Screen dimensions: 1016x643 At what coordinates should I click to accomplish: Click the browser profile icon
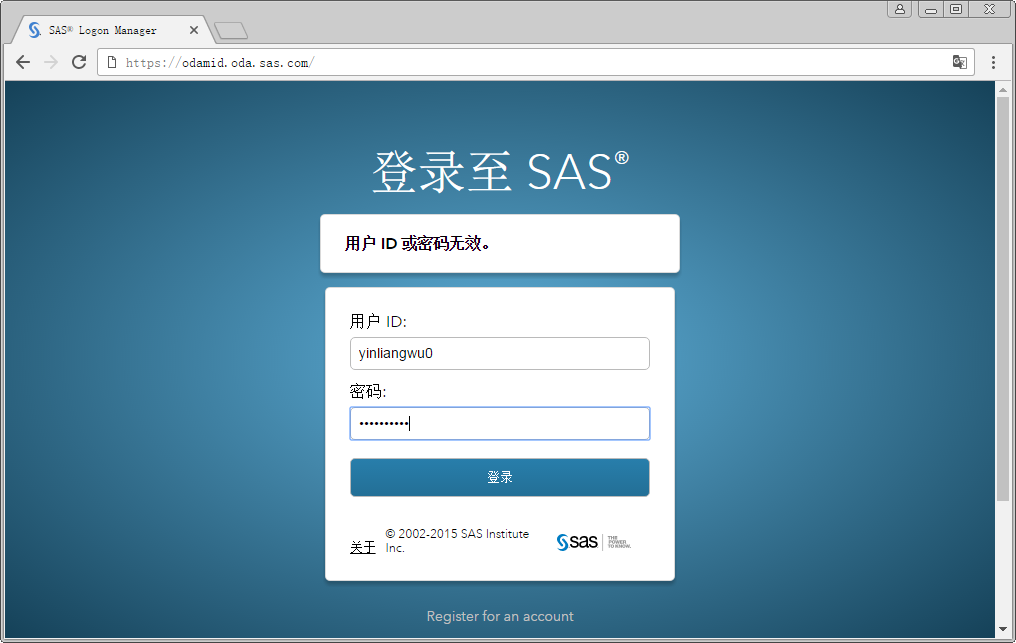pyautogui.click(x=899, y=9)
